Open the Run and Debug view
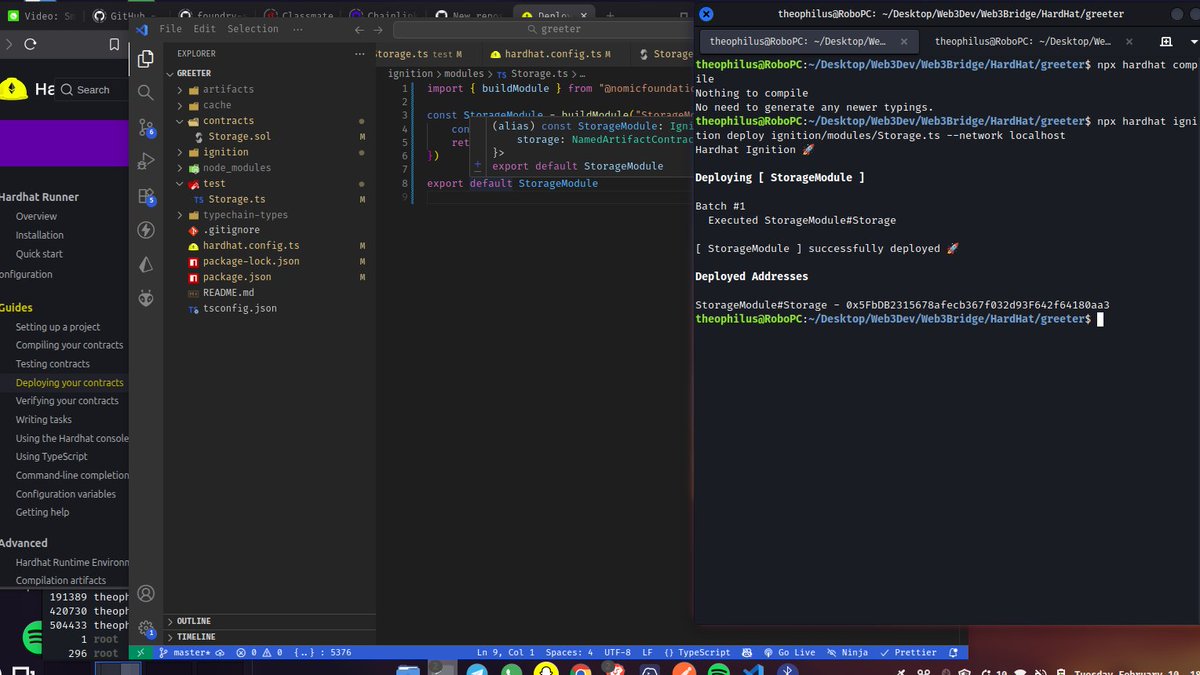 click(146, 161)
